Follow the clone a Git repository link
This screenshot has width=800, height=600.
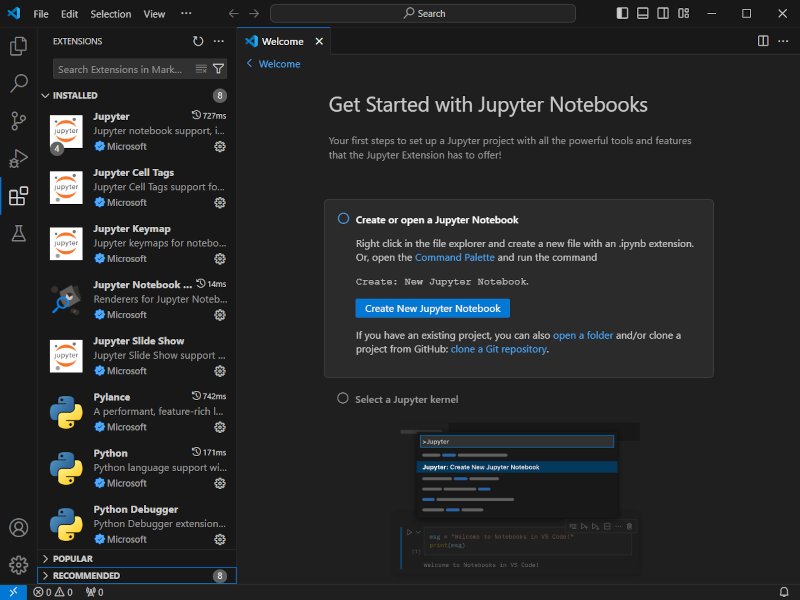click(x=498, y=349)
